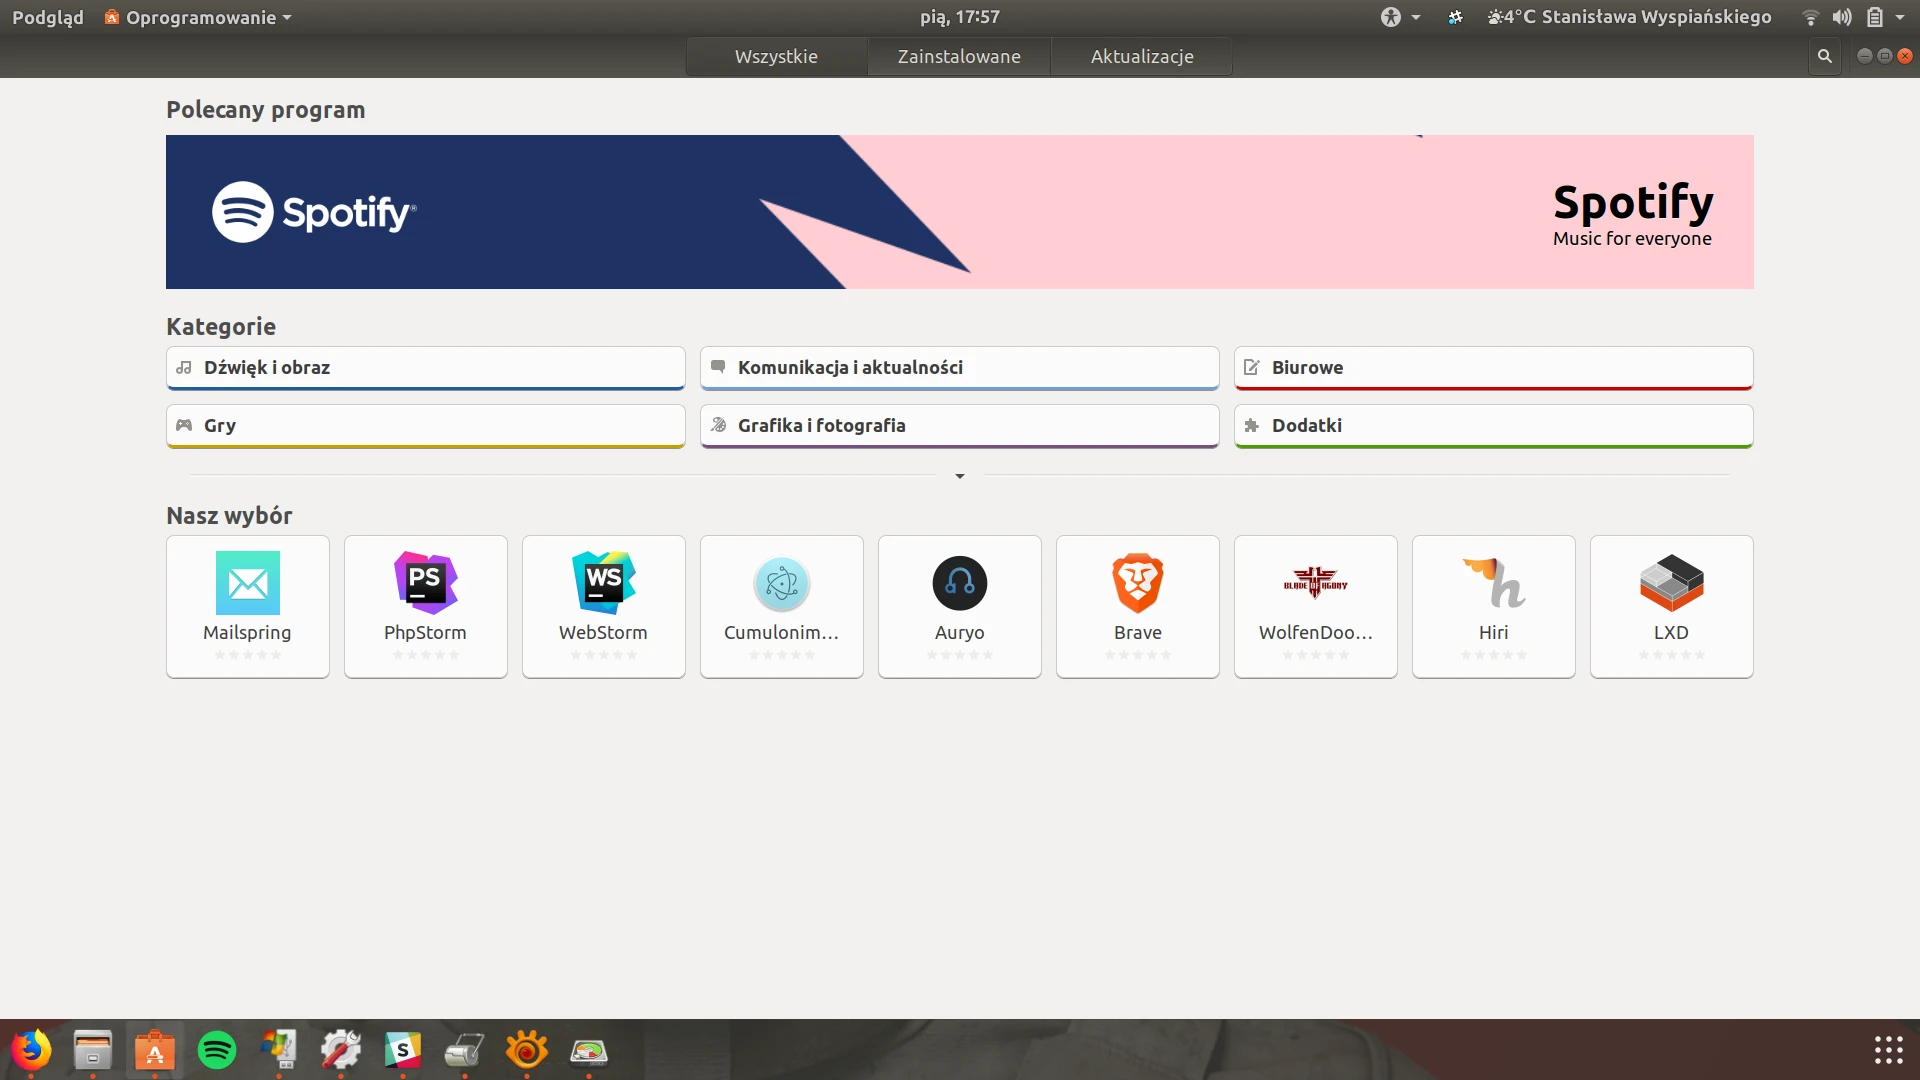Open Dźwięk i obraz category
This screenshot has height=1080, width=1920.
(426, 368)
